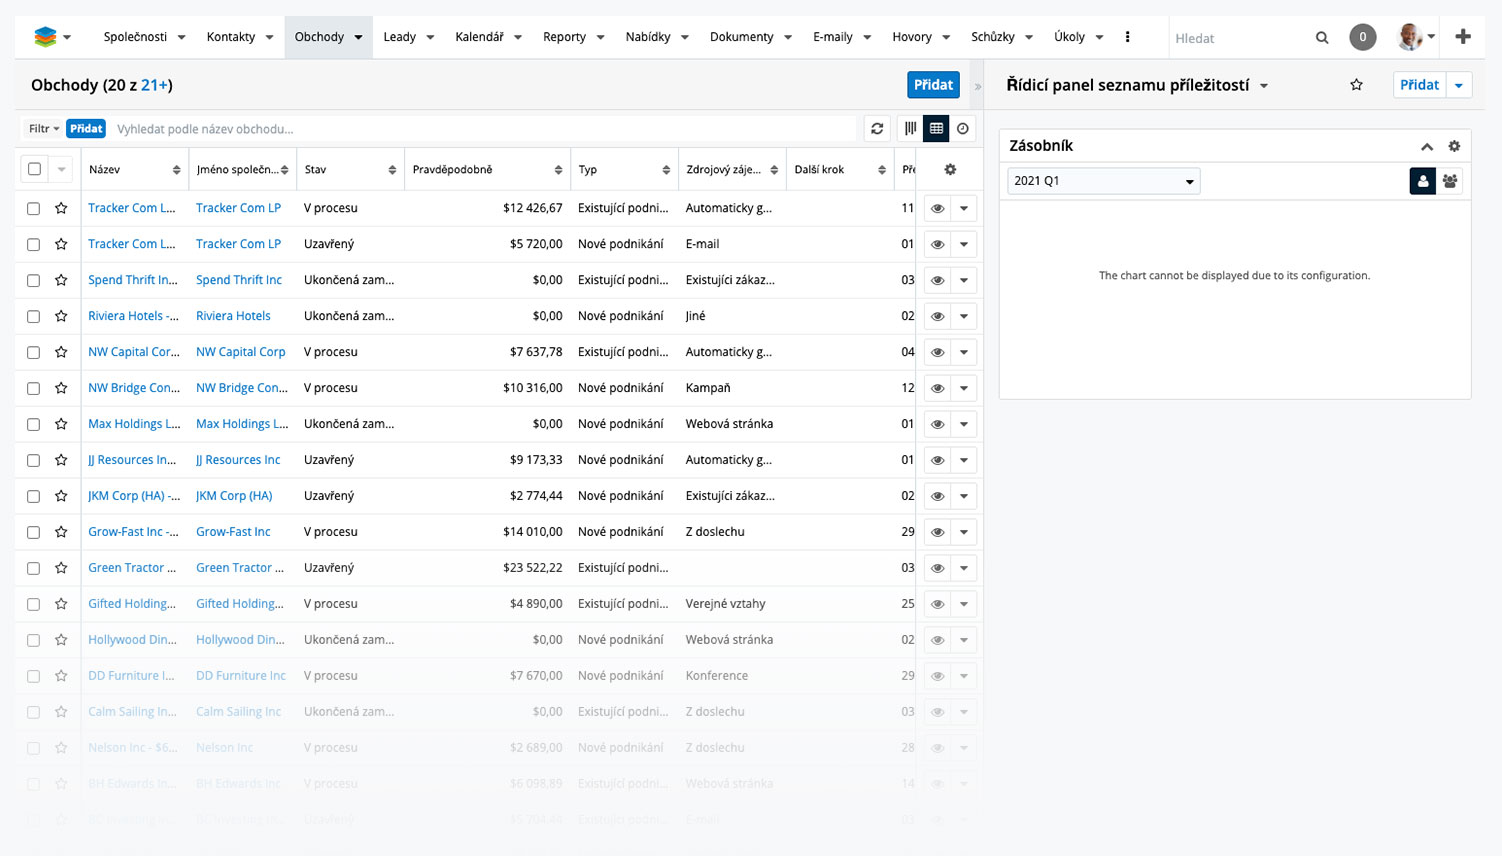Tick the checkbox for Spend Thrift row
The width and height of the screenshot is (1502, 856).
pyautogui.click(x=34, y=281)
